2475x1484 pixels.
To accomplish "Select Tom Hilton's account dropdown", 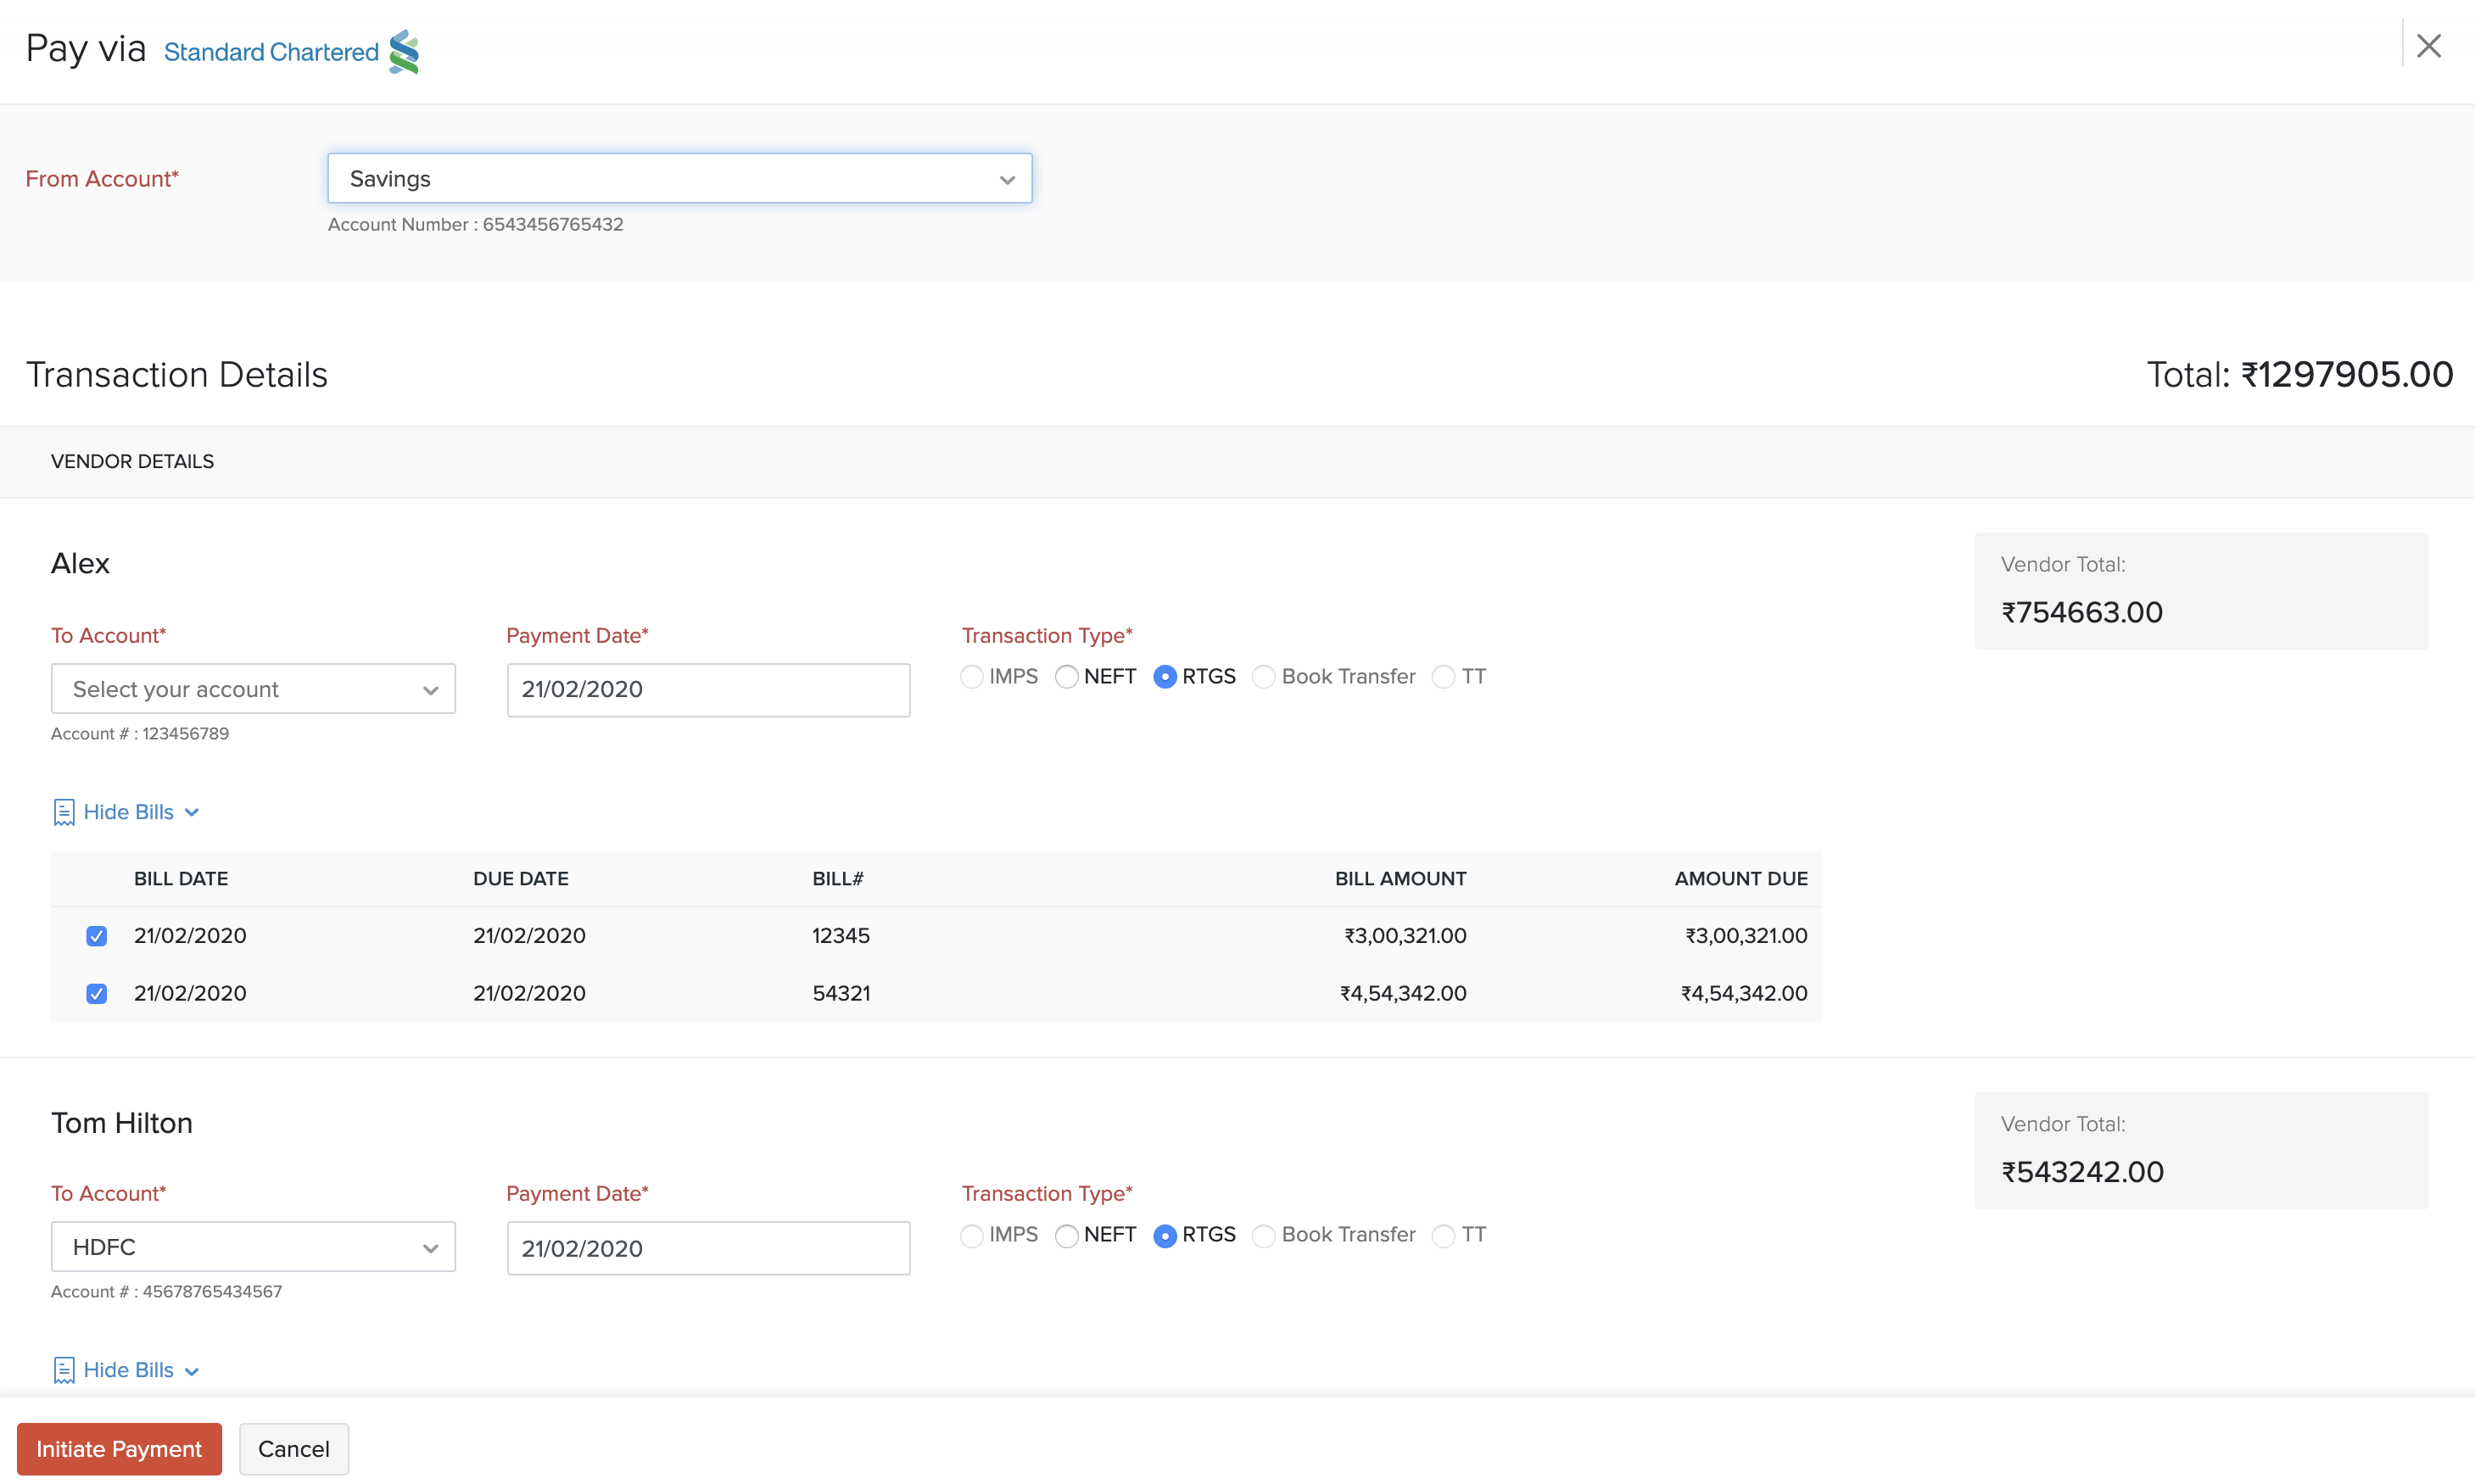I will pyautogui.click(x=253, y=1247).
